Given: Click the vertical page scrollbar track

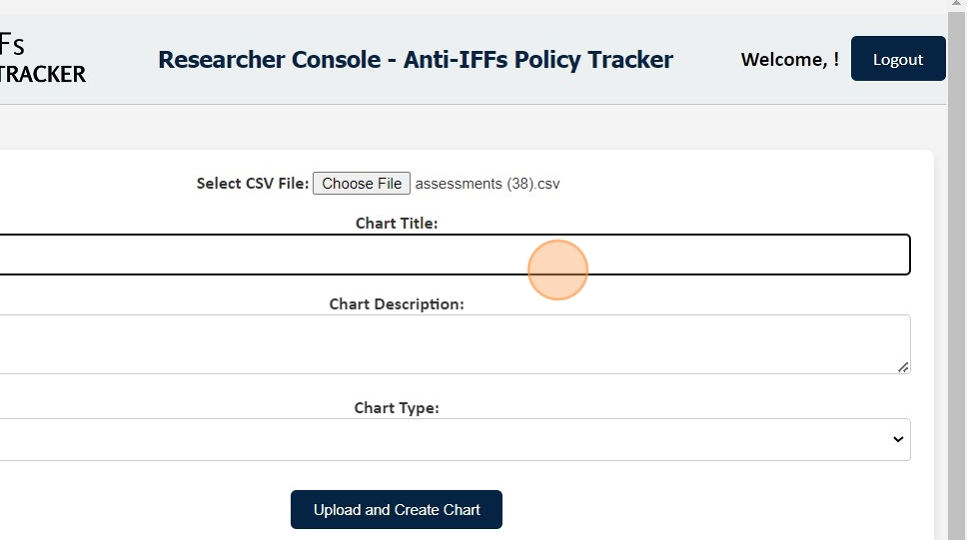Looking at the screenshot, I should pos(957,300).
